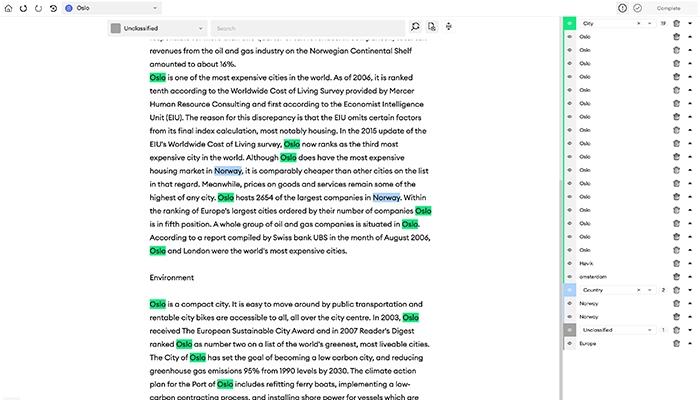The width and height of the screenshot is (700, 400).
Task: Focus the Search input field
Action: (x=308, y=28)
